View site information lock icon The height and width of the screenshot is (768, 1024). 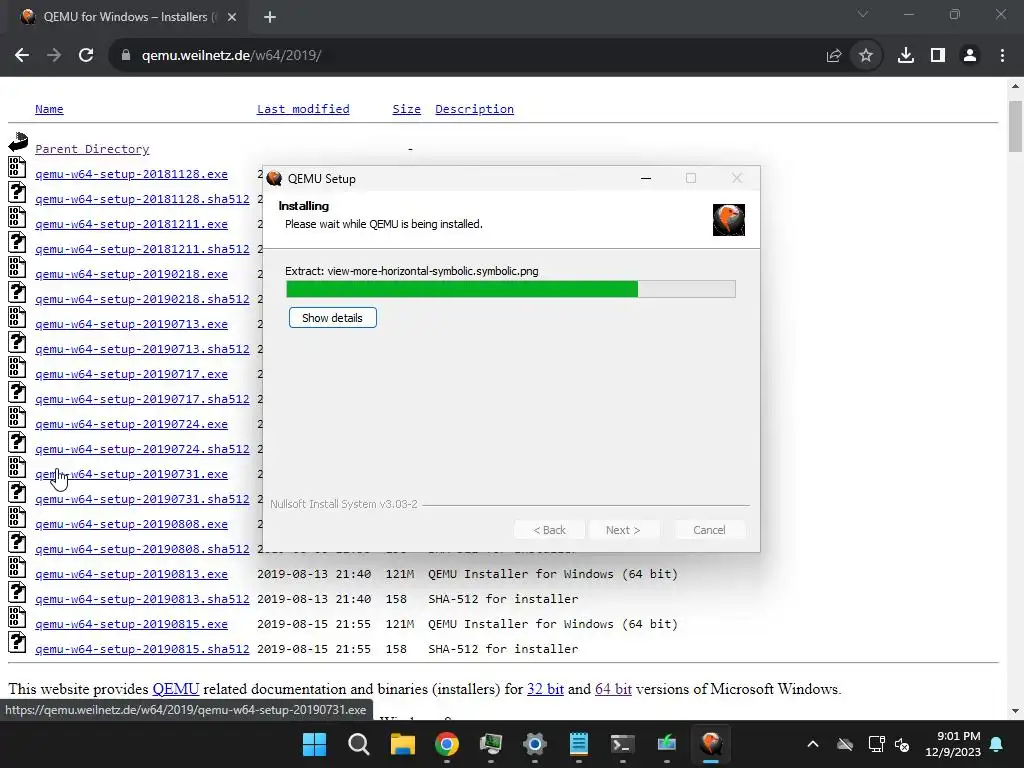click(125, 56)
